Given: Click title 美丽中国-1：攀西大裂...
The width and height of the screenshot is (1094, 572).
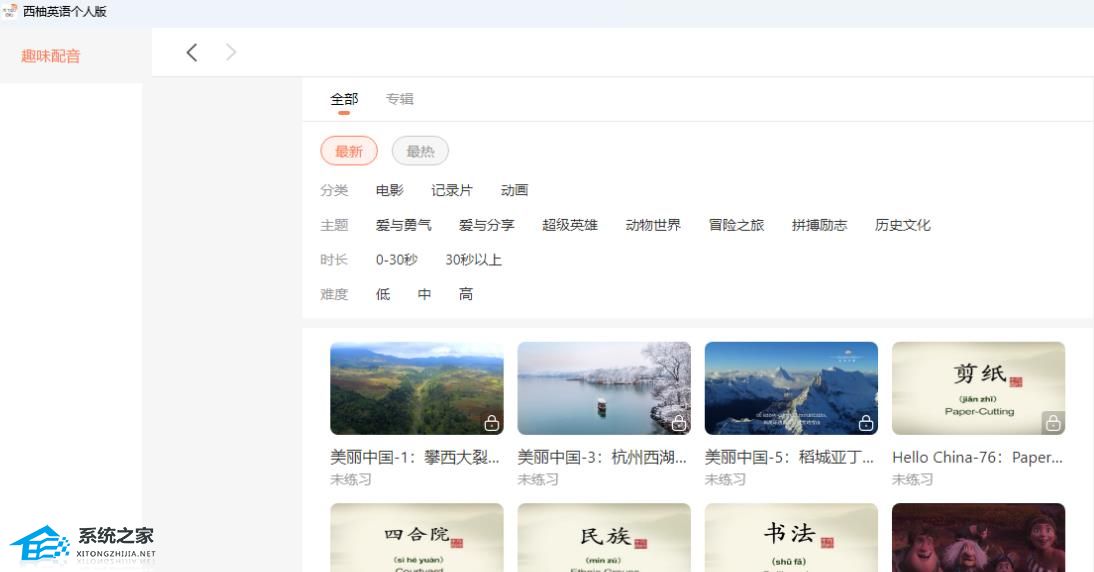Looking at the screenshot, I should [x=415, y=458].
